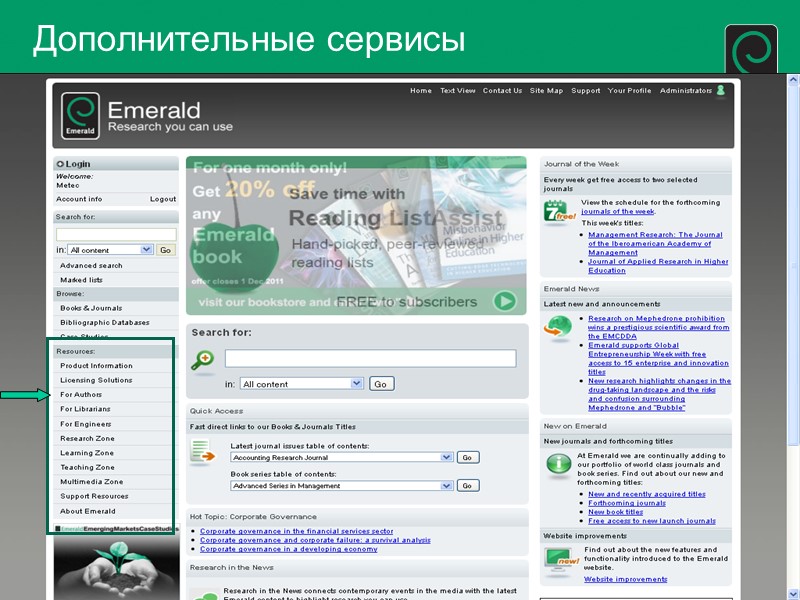Open the Advanced Series in Management dropdown
The image size is (800, 600).
(x=341, y=486)
